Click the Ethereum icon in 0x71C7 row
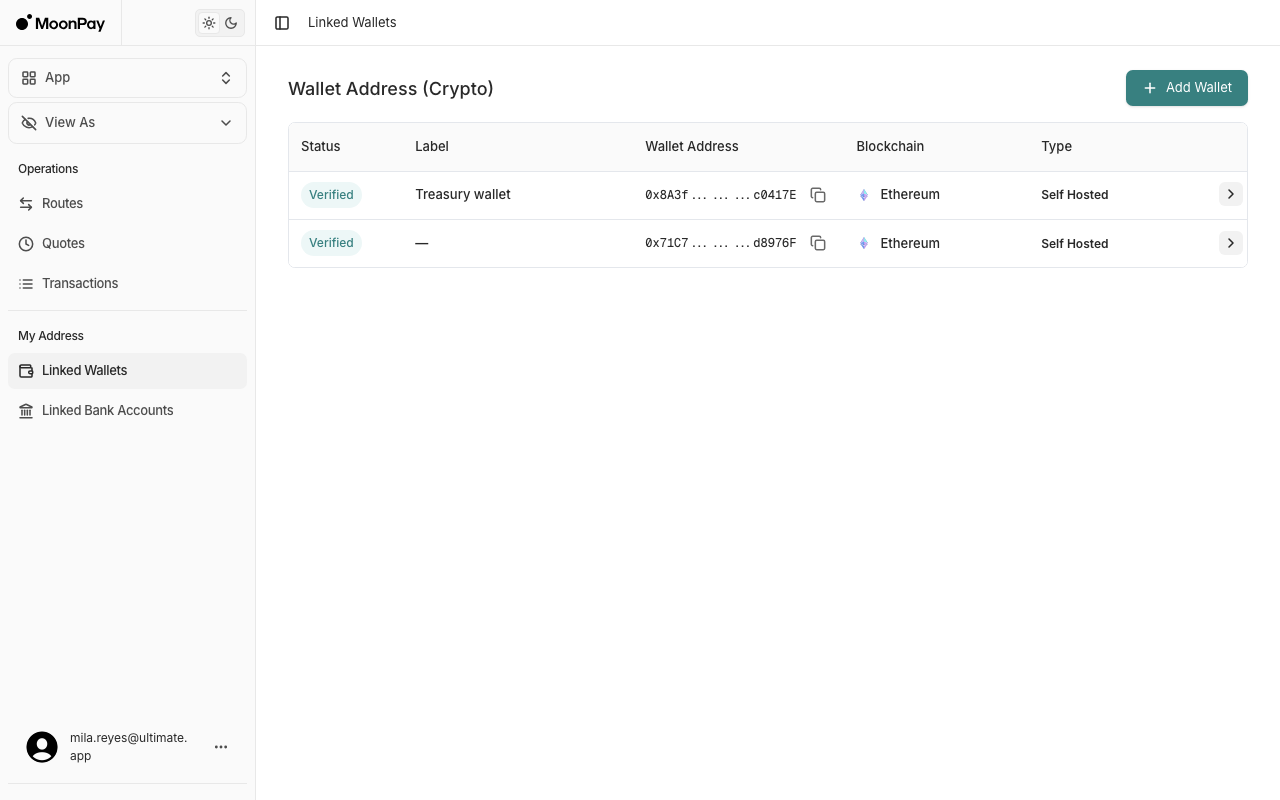This screenshot has height=800, width=1280. (864, 243)
